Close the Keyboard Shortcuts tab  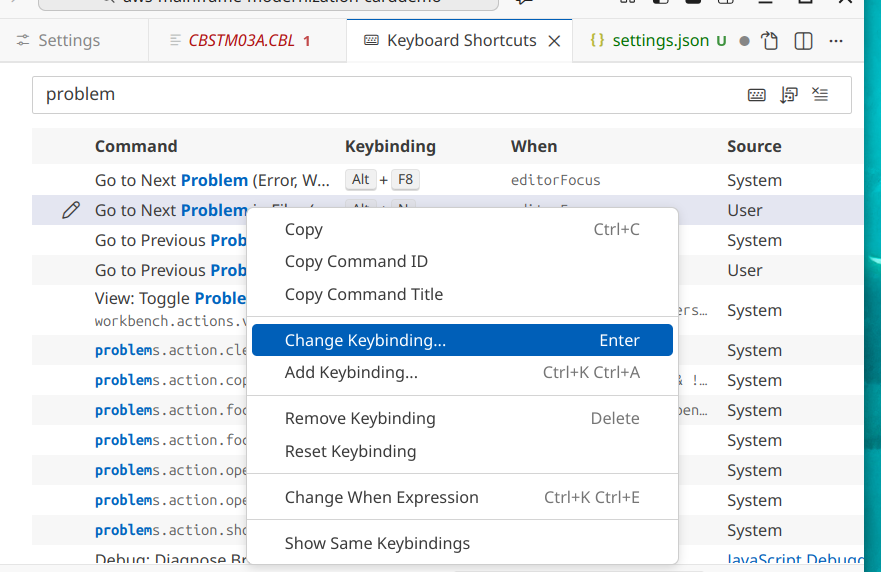point(556,41)
